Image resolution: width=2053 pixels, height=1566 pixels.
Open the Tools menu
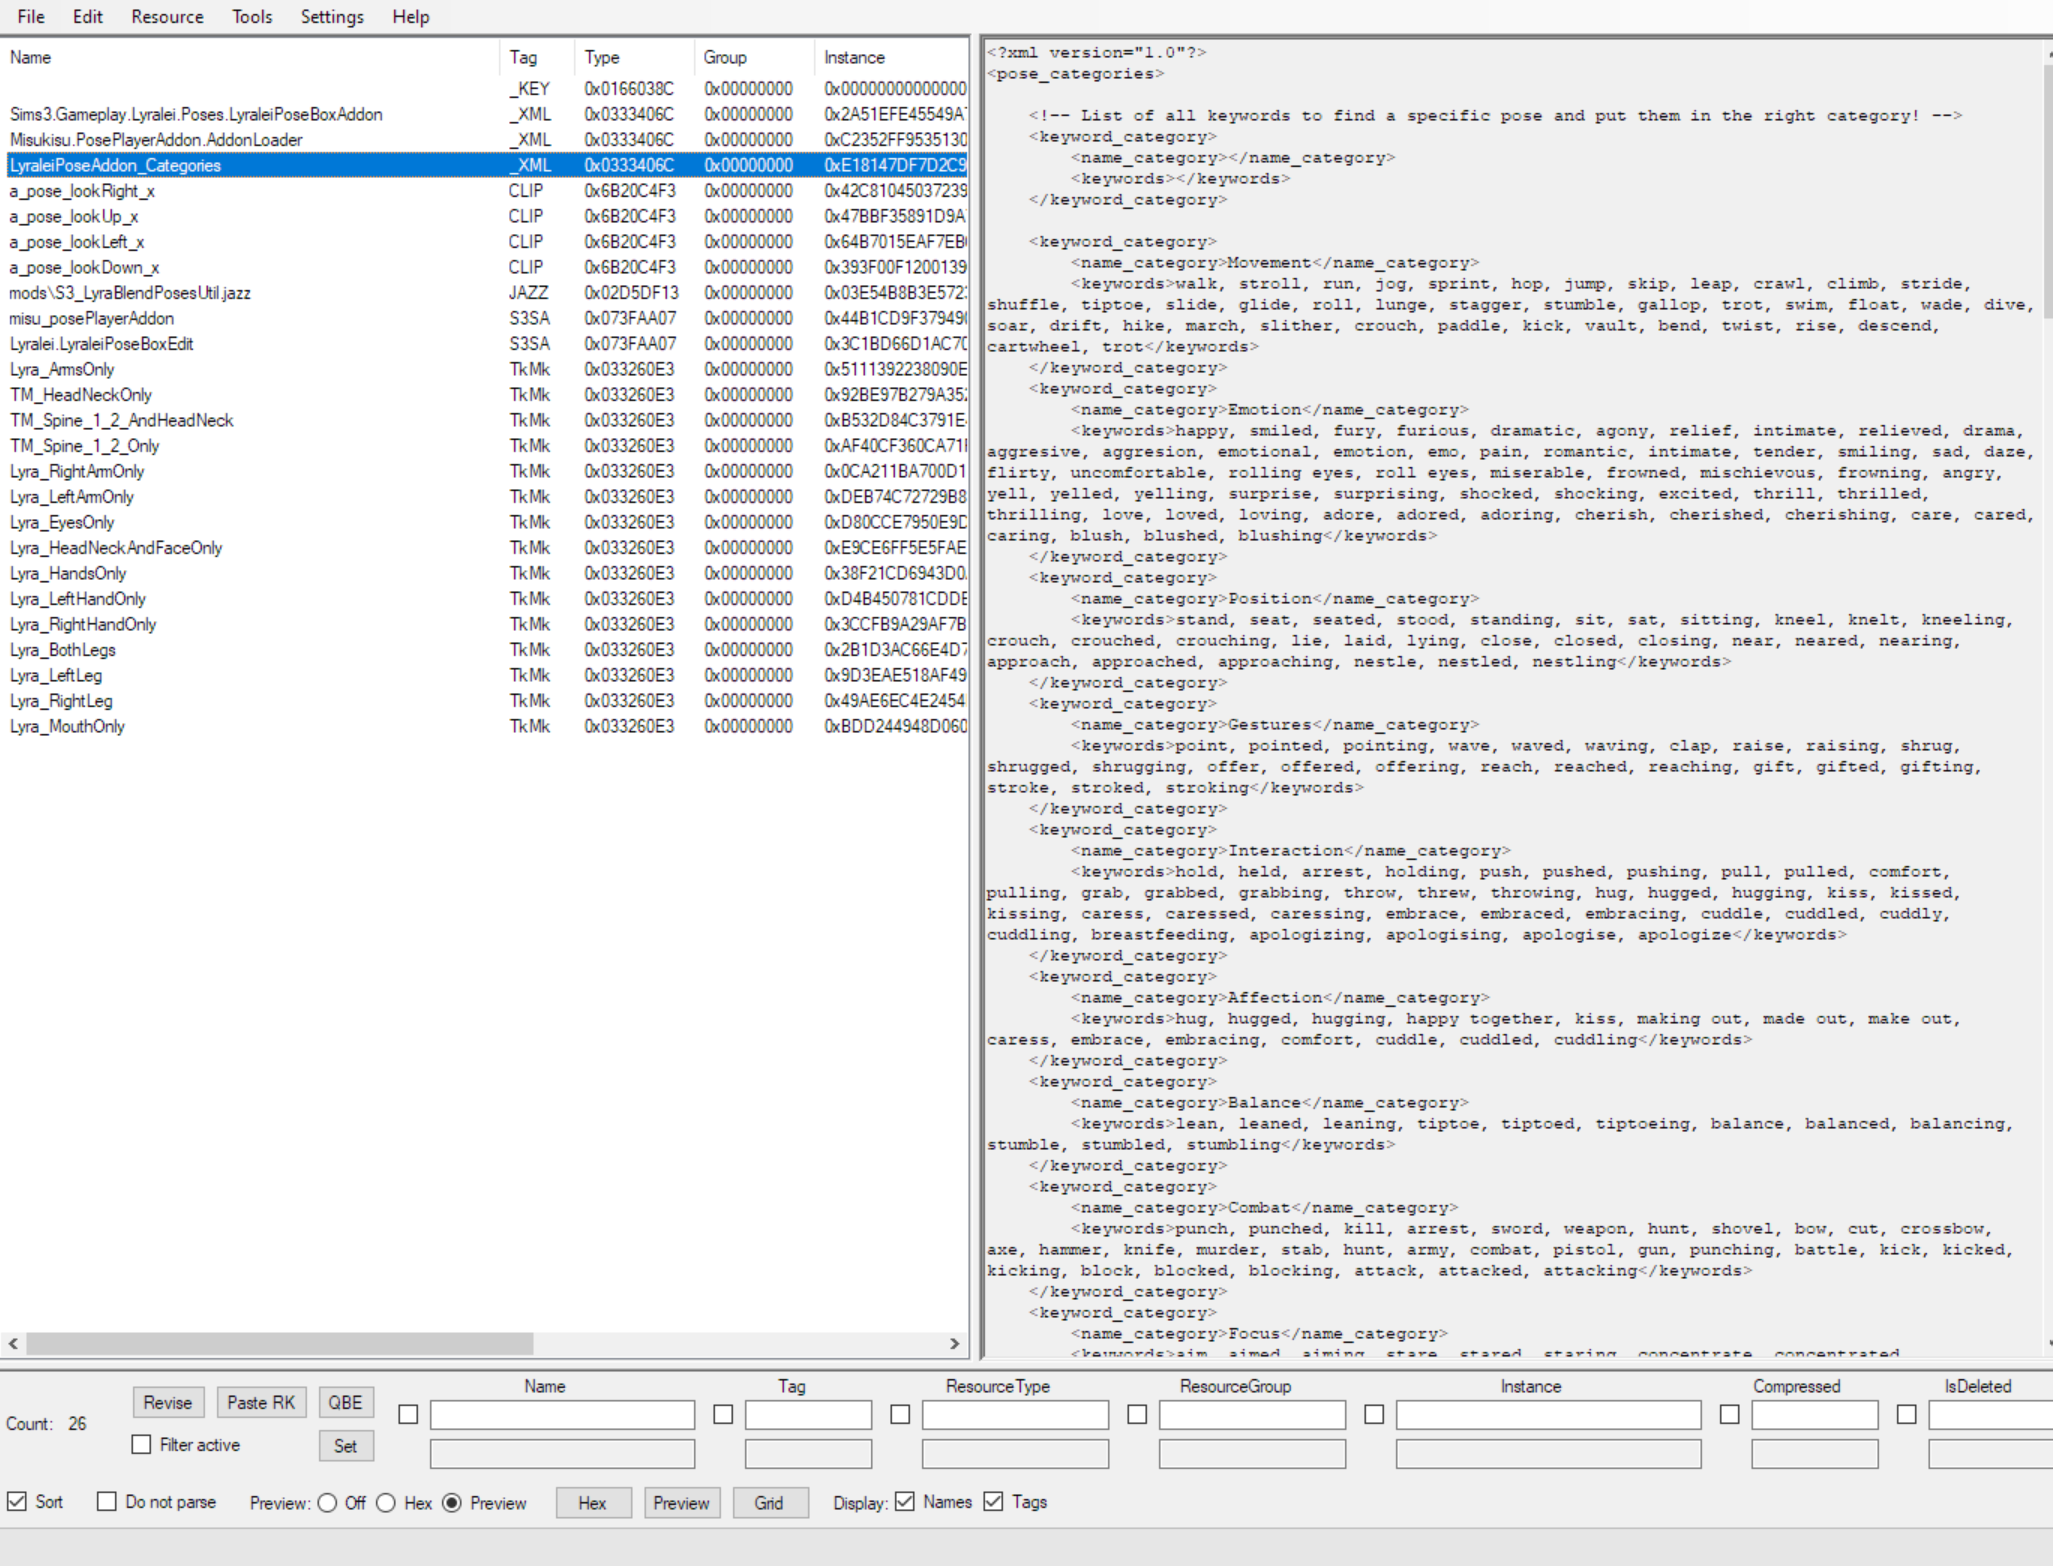click(x=252, y=17)
